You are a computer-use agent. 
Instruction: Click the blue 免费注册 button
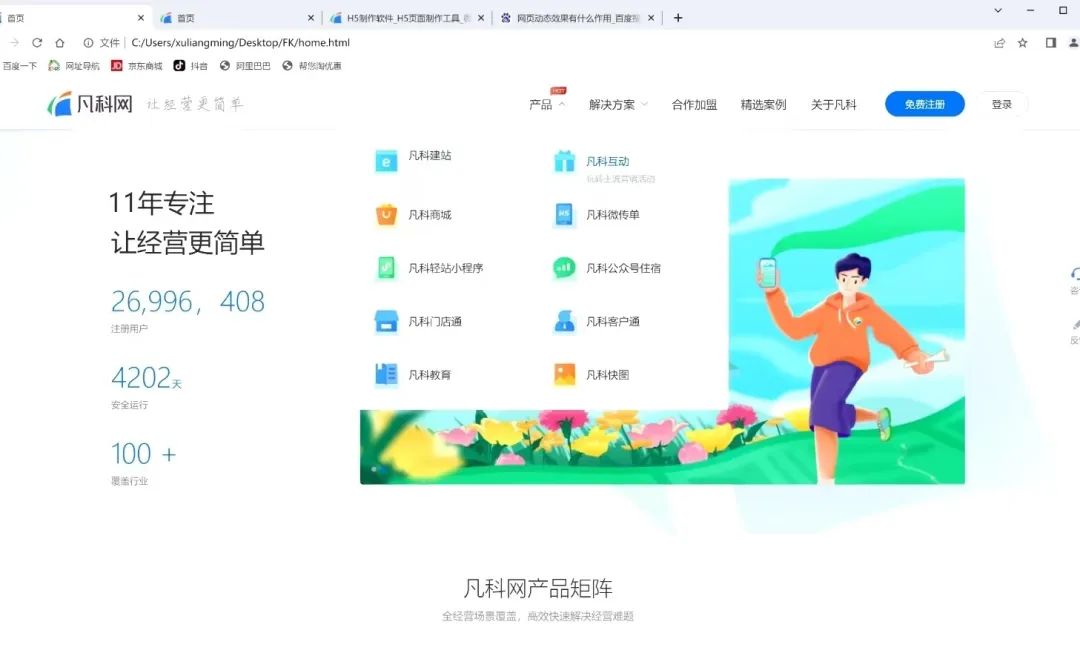(924, 104)
